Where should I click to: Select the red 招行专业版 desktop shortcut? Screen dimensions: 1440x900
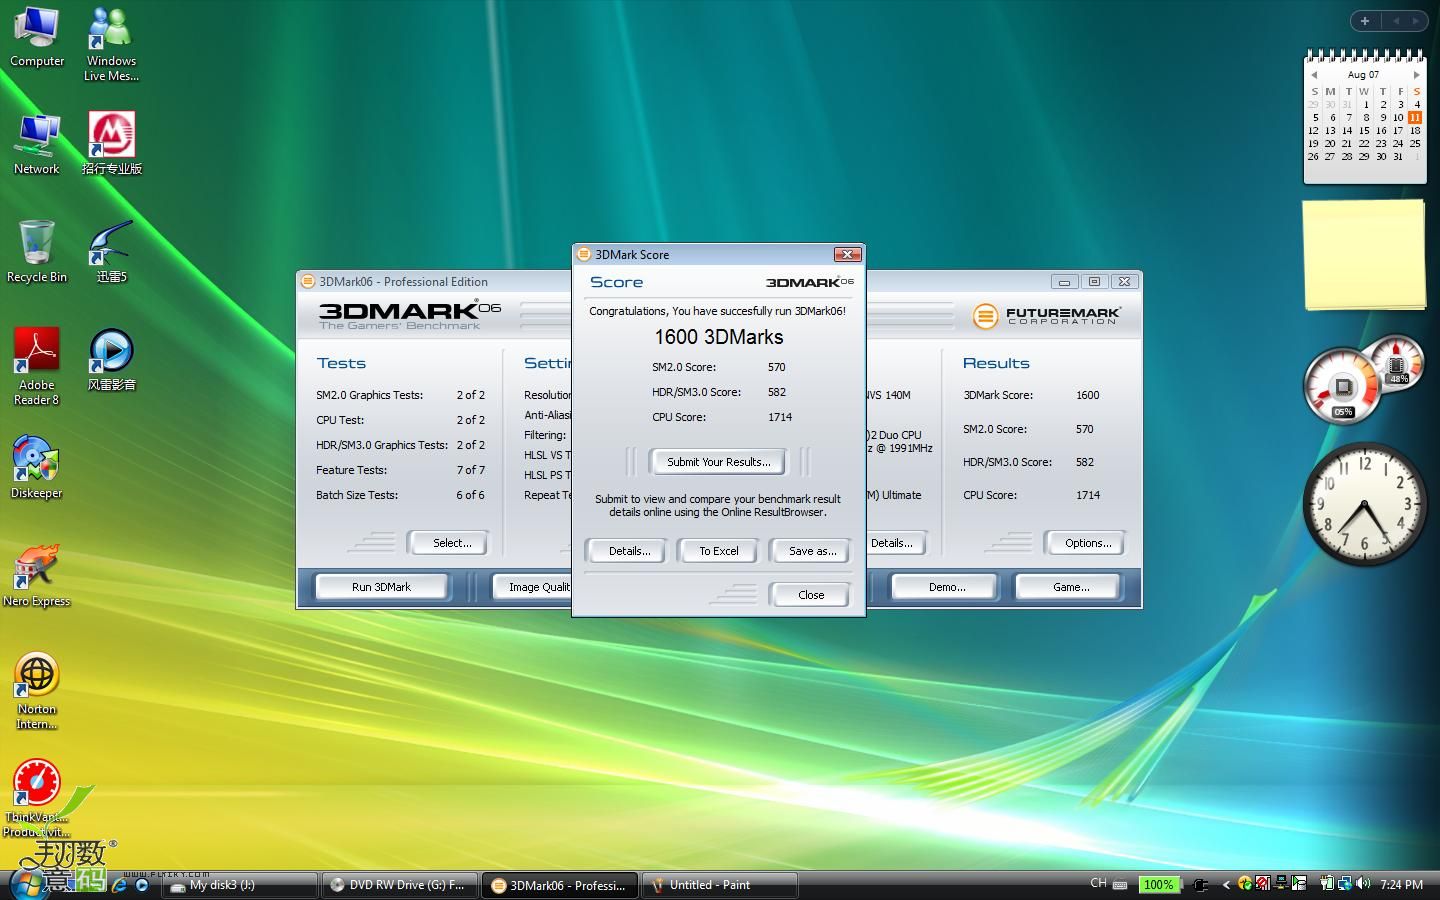point(111,145)
